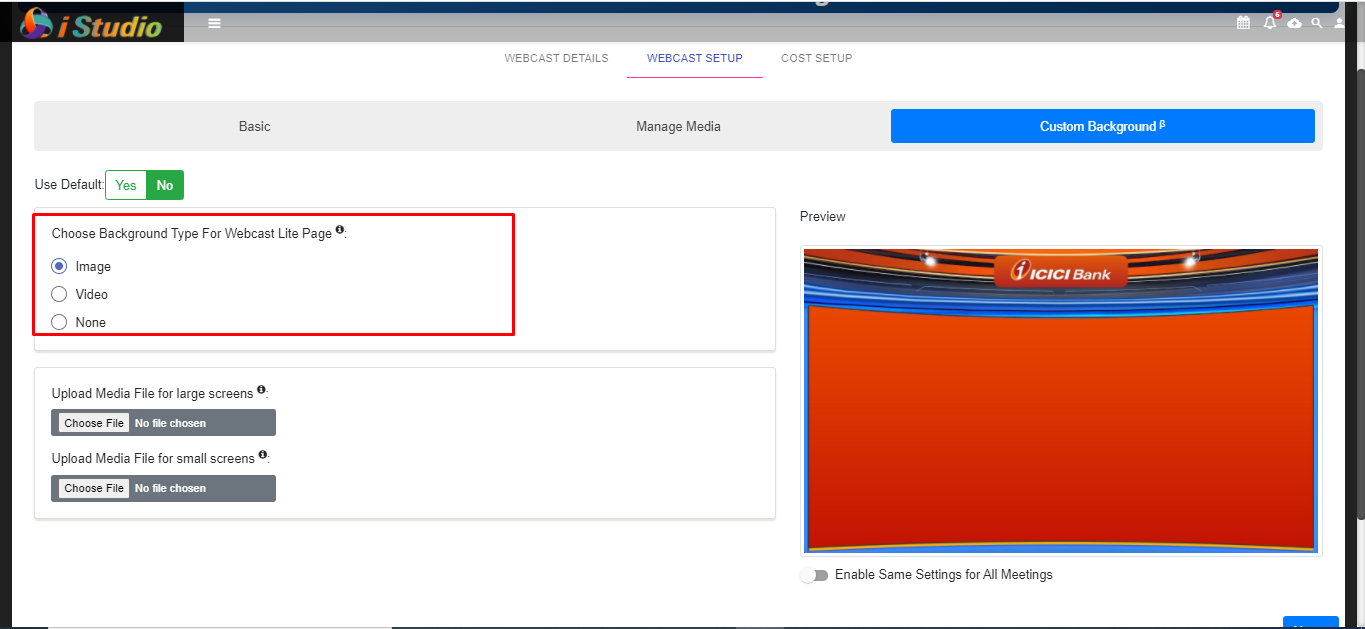Image resolution: width=1365 pixels, height=629 pixels.
Task: Switch to Webcast Details tab
Action: click(556, 58)
